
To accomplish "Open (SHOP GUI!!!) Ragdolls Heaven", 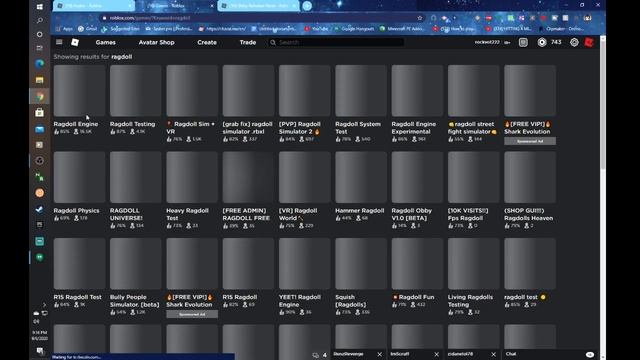I will (x=530, y=177).
